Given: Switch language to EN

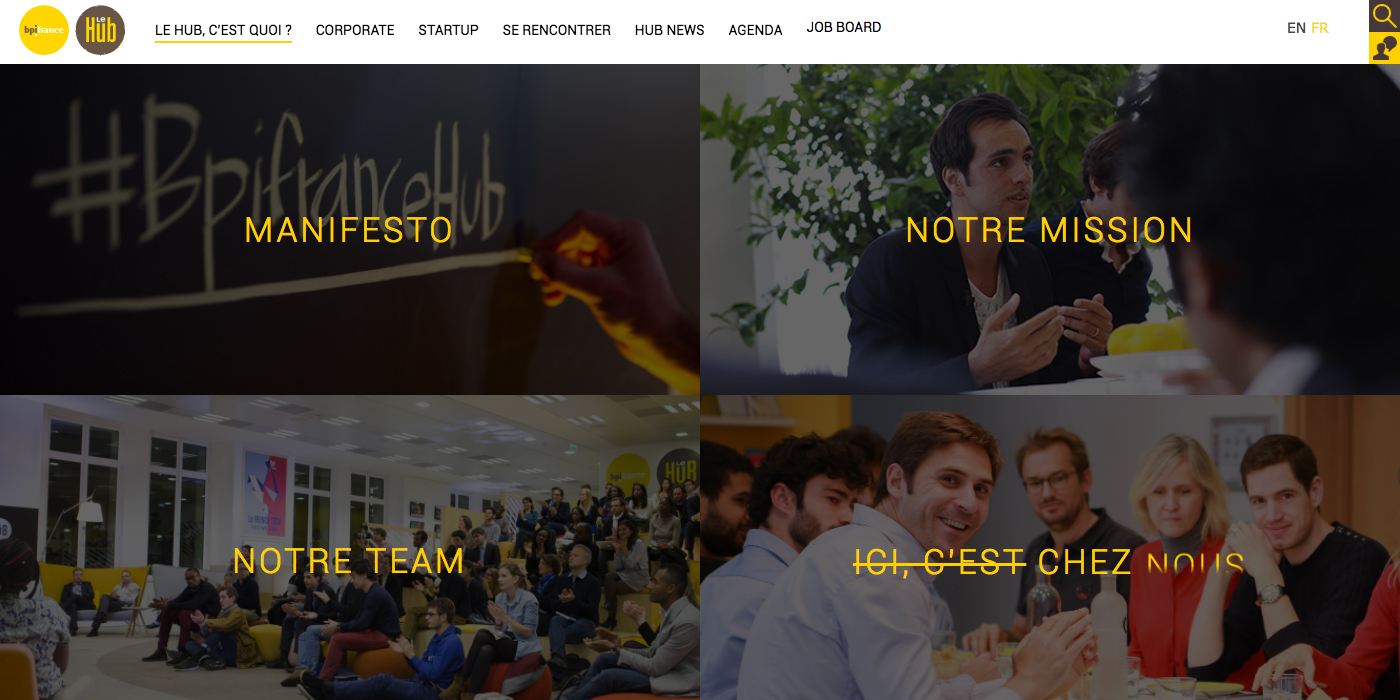Looking at the screenshot, I should tap(1296, 28).
